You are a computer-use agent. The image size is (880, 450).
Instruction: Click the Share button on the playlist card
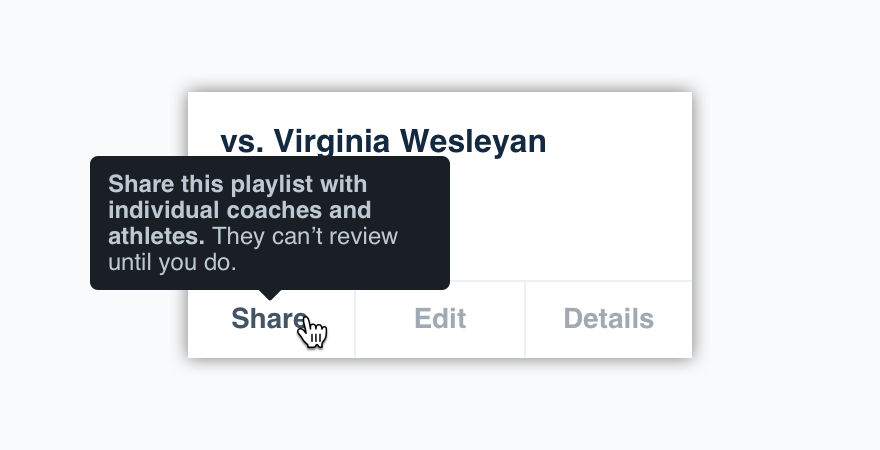271,319
